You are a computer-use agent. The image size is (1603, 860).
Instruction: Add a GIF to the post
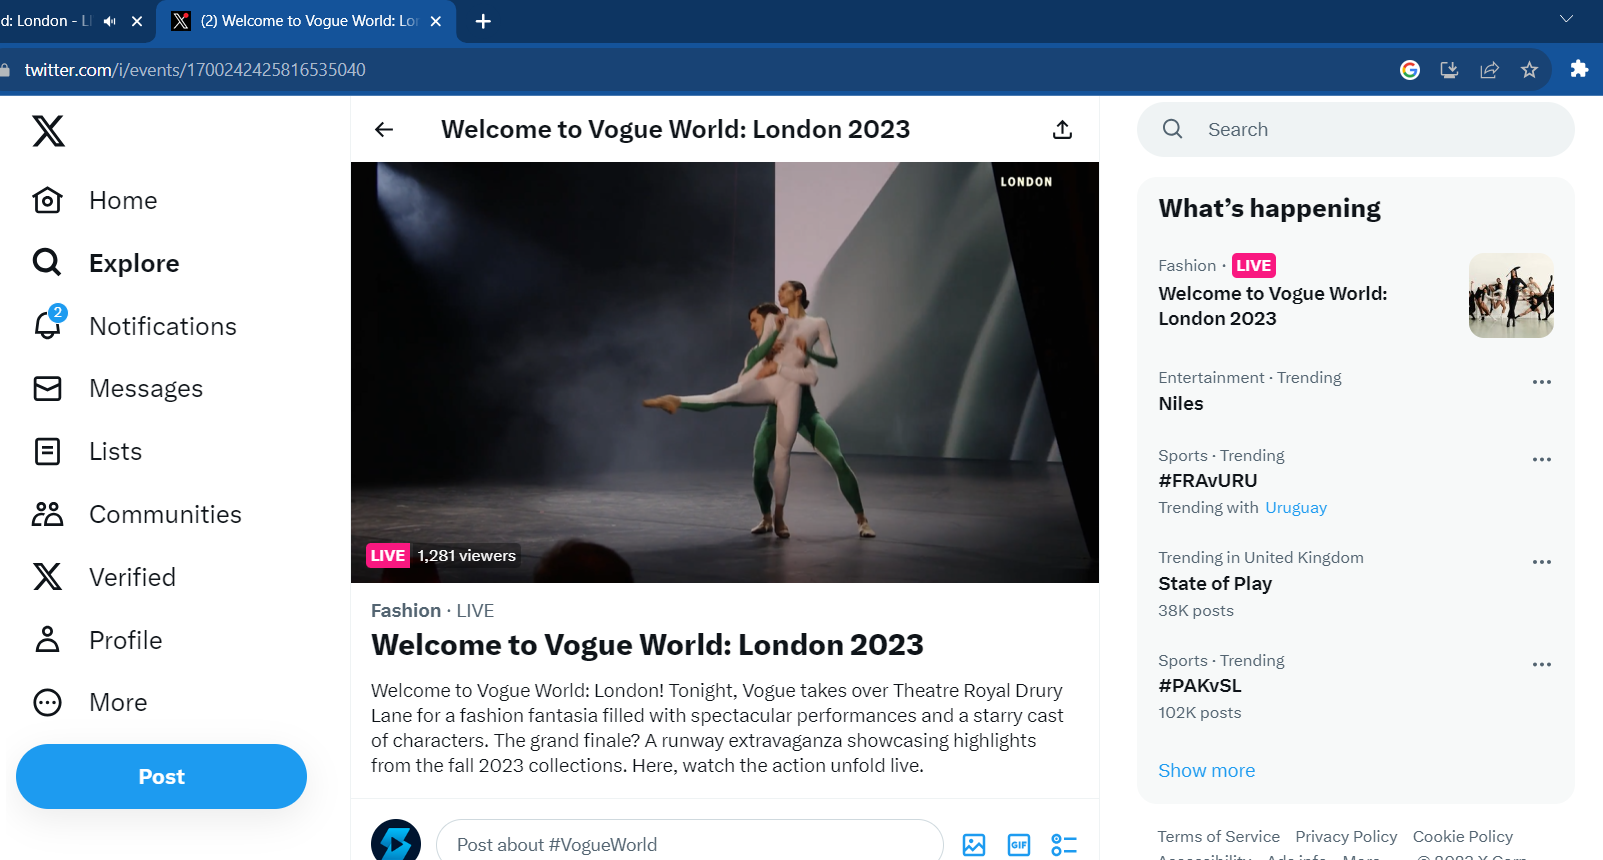coord(1019,845)
